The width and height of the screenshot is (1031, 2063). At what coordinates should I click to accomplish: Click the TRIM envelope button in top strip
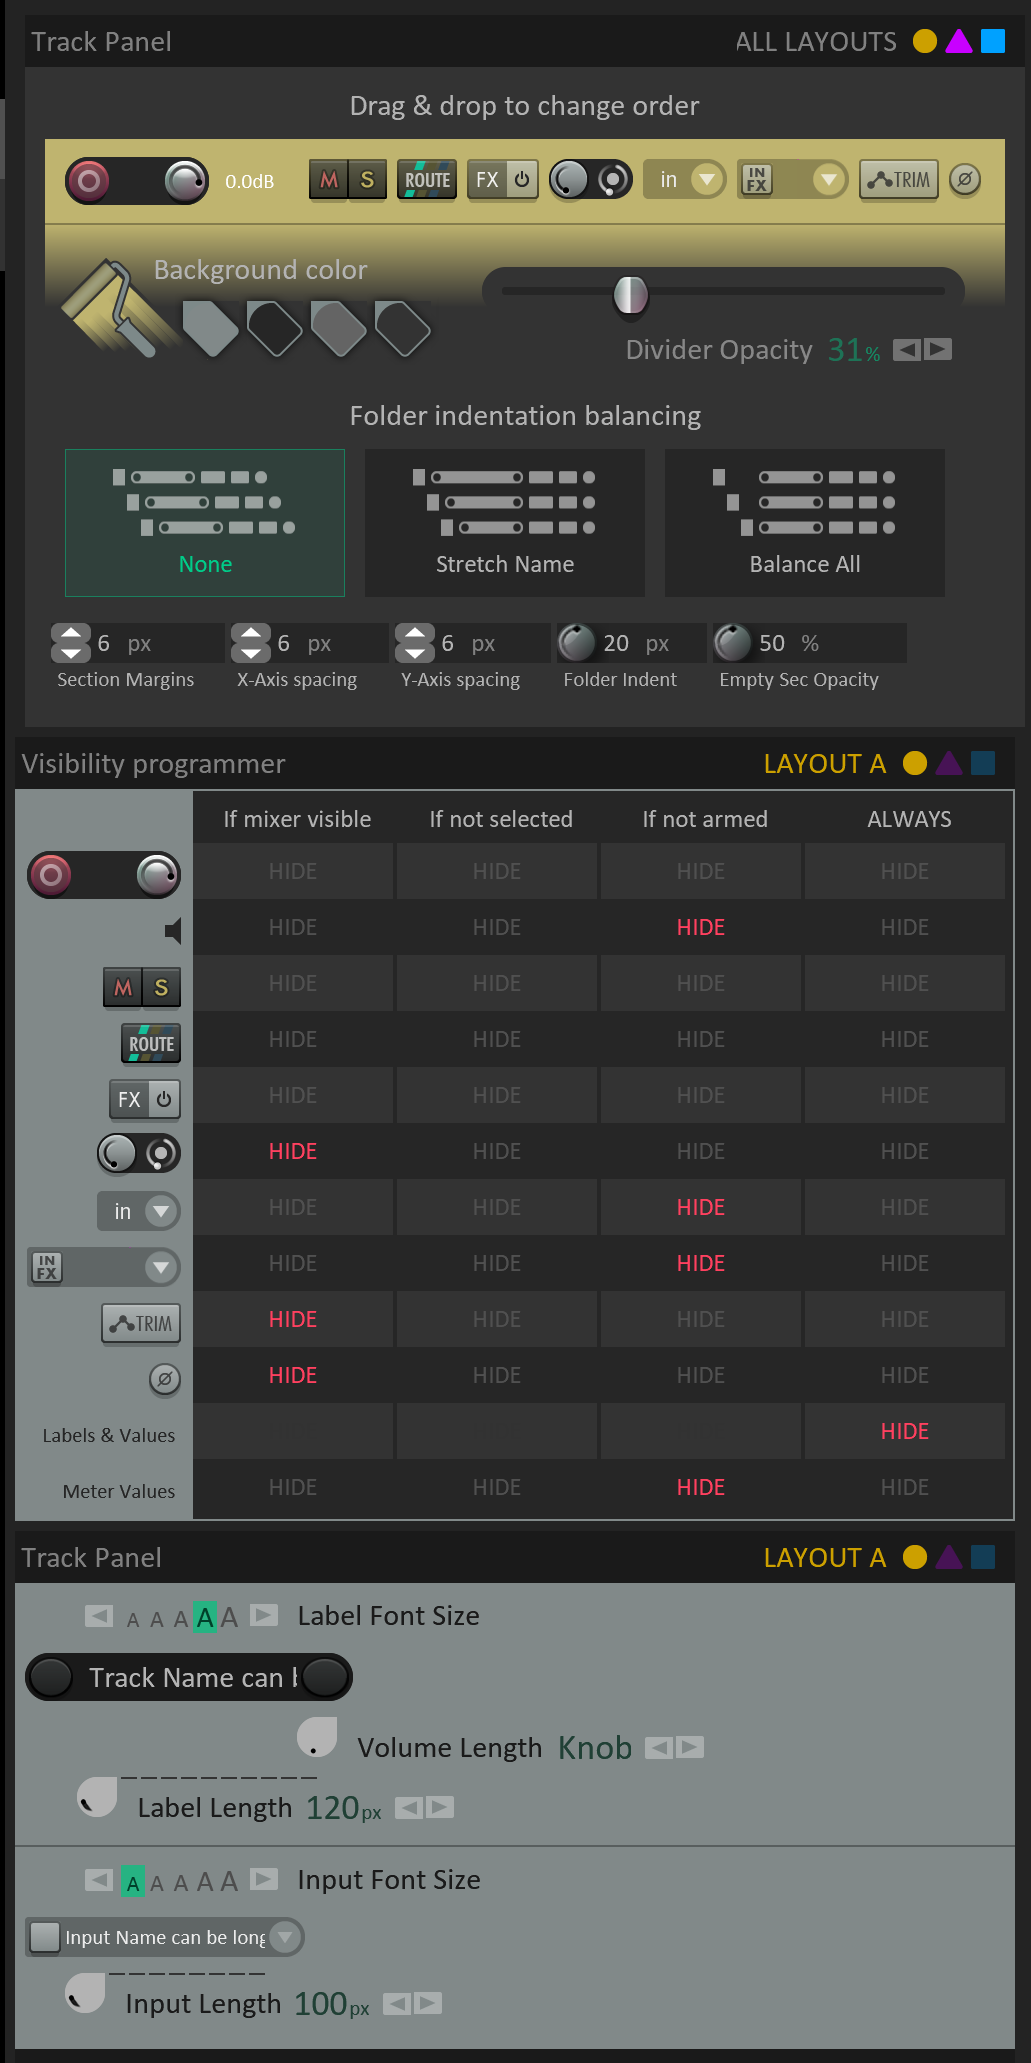point(899,180)
